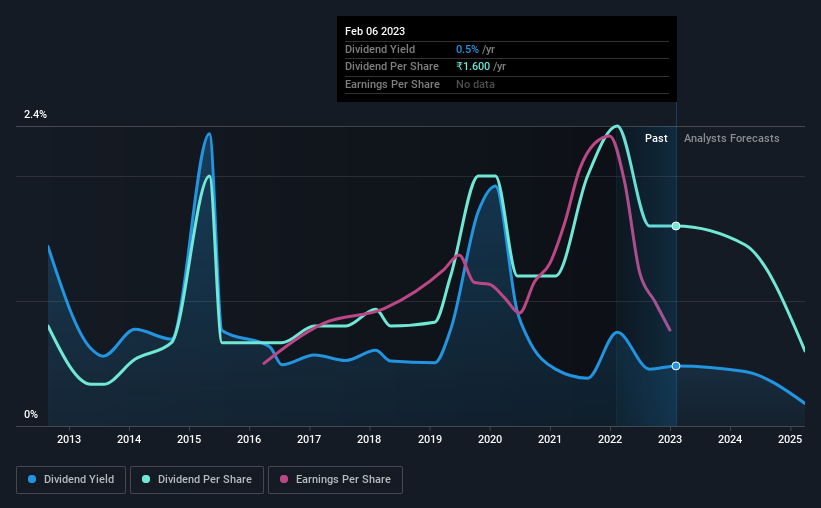
Task: Click the blue Dividend Yield legend dot
Action: click(x=32, y=479)
